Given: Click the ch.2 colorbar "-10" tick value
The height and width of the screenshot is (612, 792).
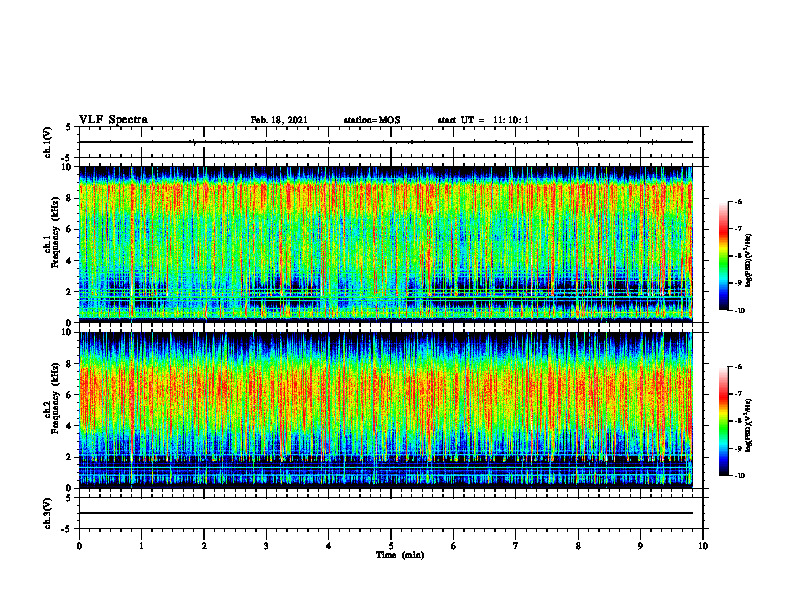Looking at the screenshot, I should pyautogui.click(x=739, y=476).
